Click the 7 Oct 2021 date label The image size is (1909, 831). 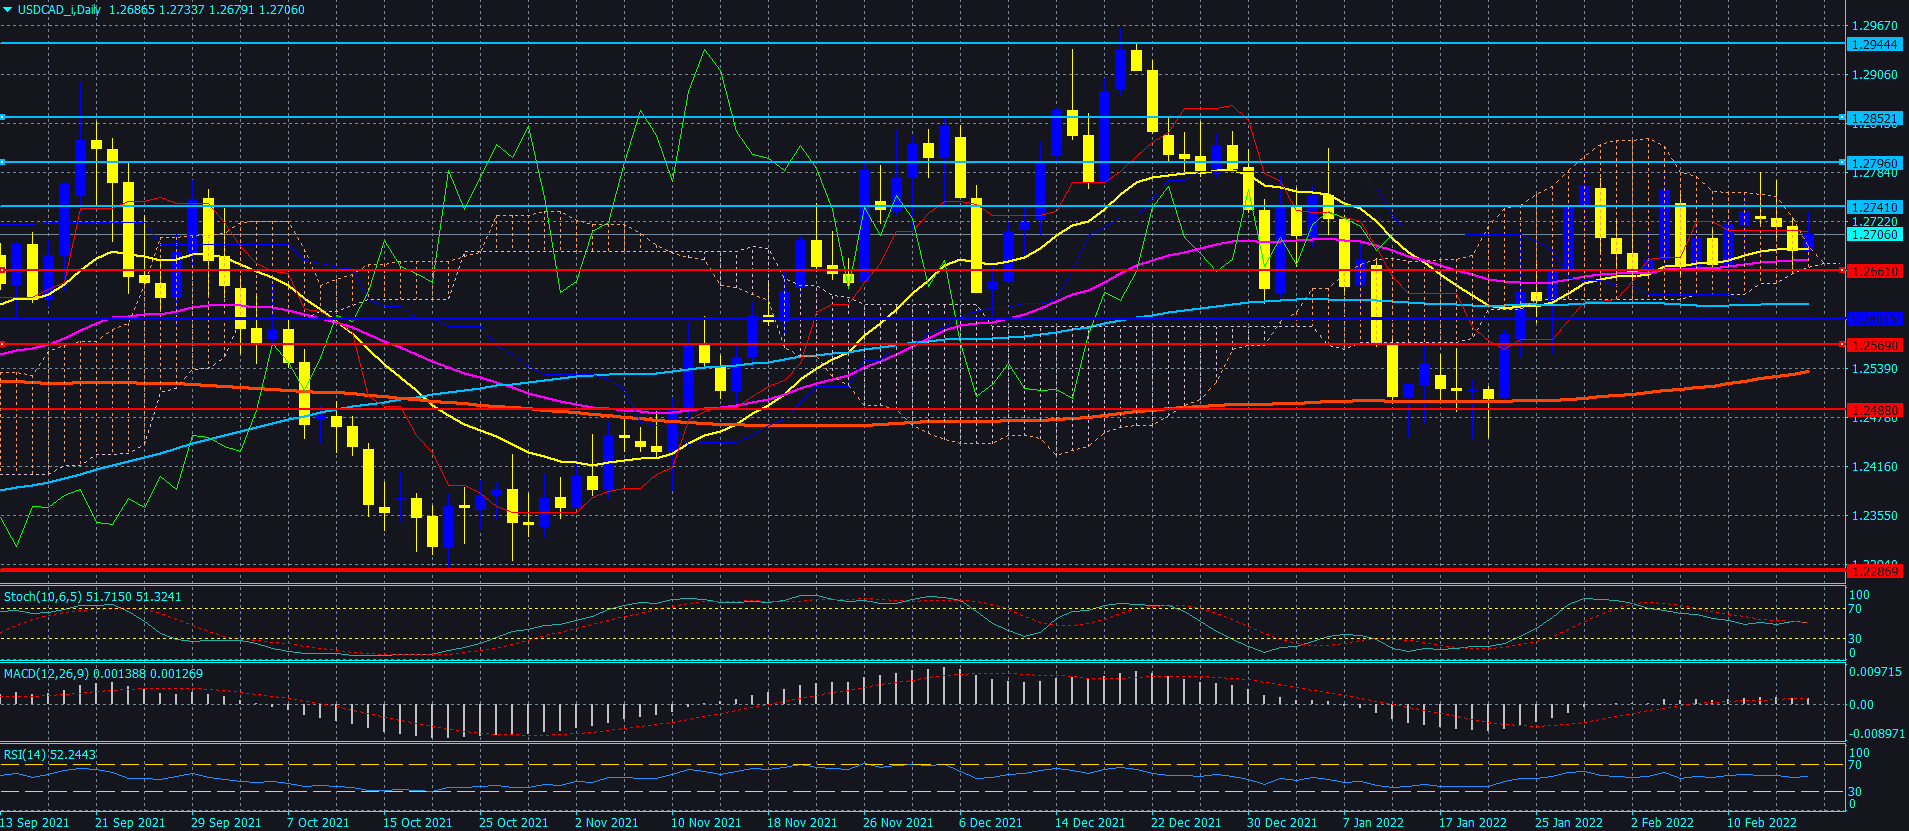coord(318,823)
